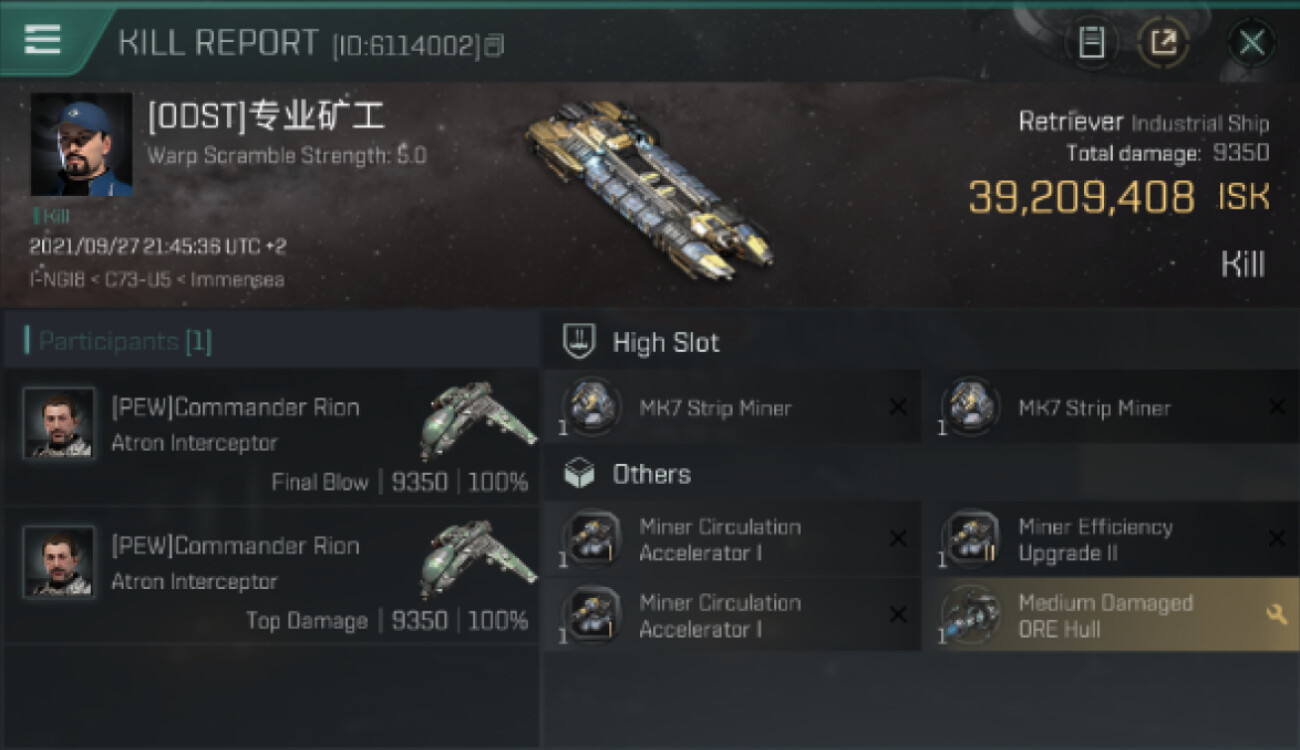The height and width of the screenshot is (750, 1300).
Task: Click the second MK7 Strip Miner icon
Action: click(970, 406)
